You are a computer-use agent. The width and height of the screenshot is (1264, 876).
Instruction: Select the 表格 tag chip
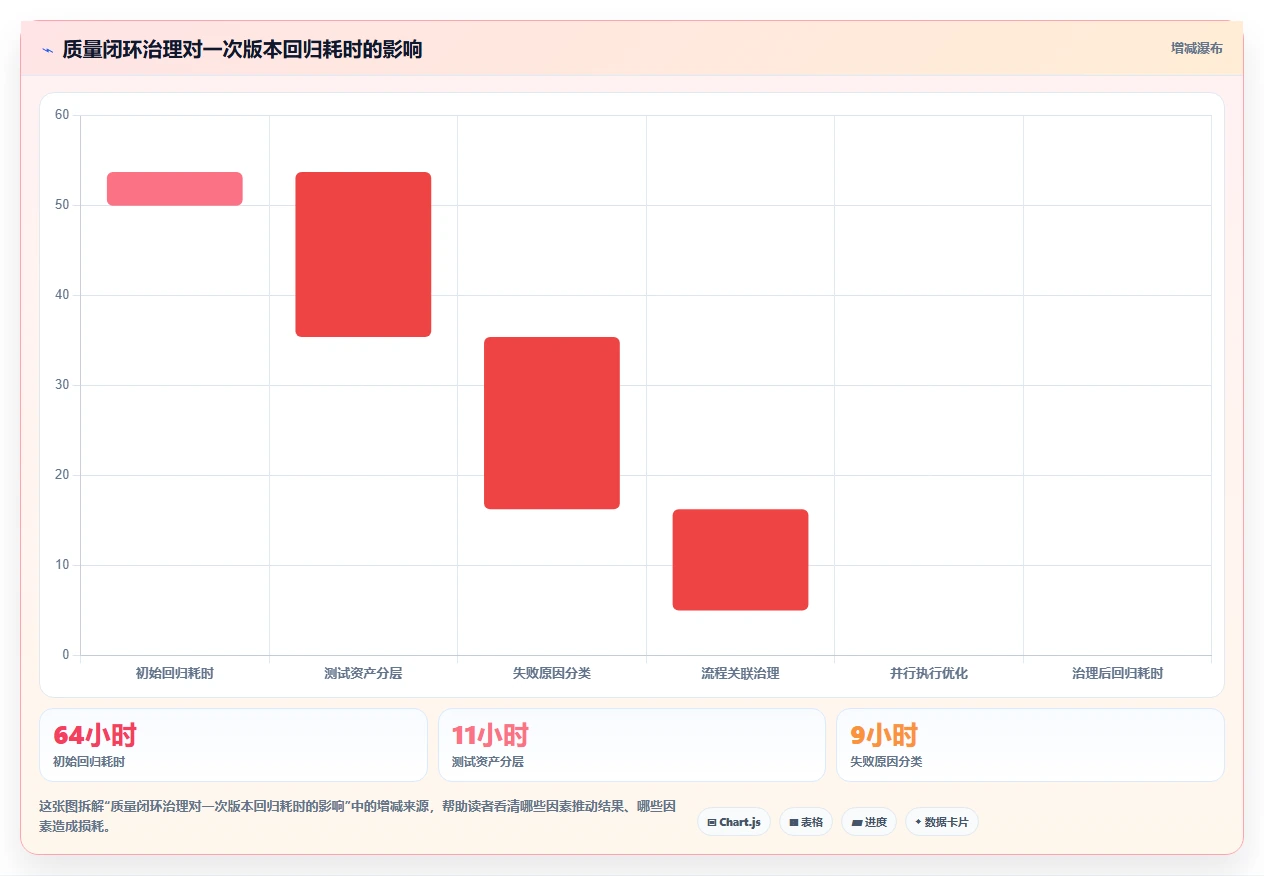click(806, 822)
